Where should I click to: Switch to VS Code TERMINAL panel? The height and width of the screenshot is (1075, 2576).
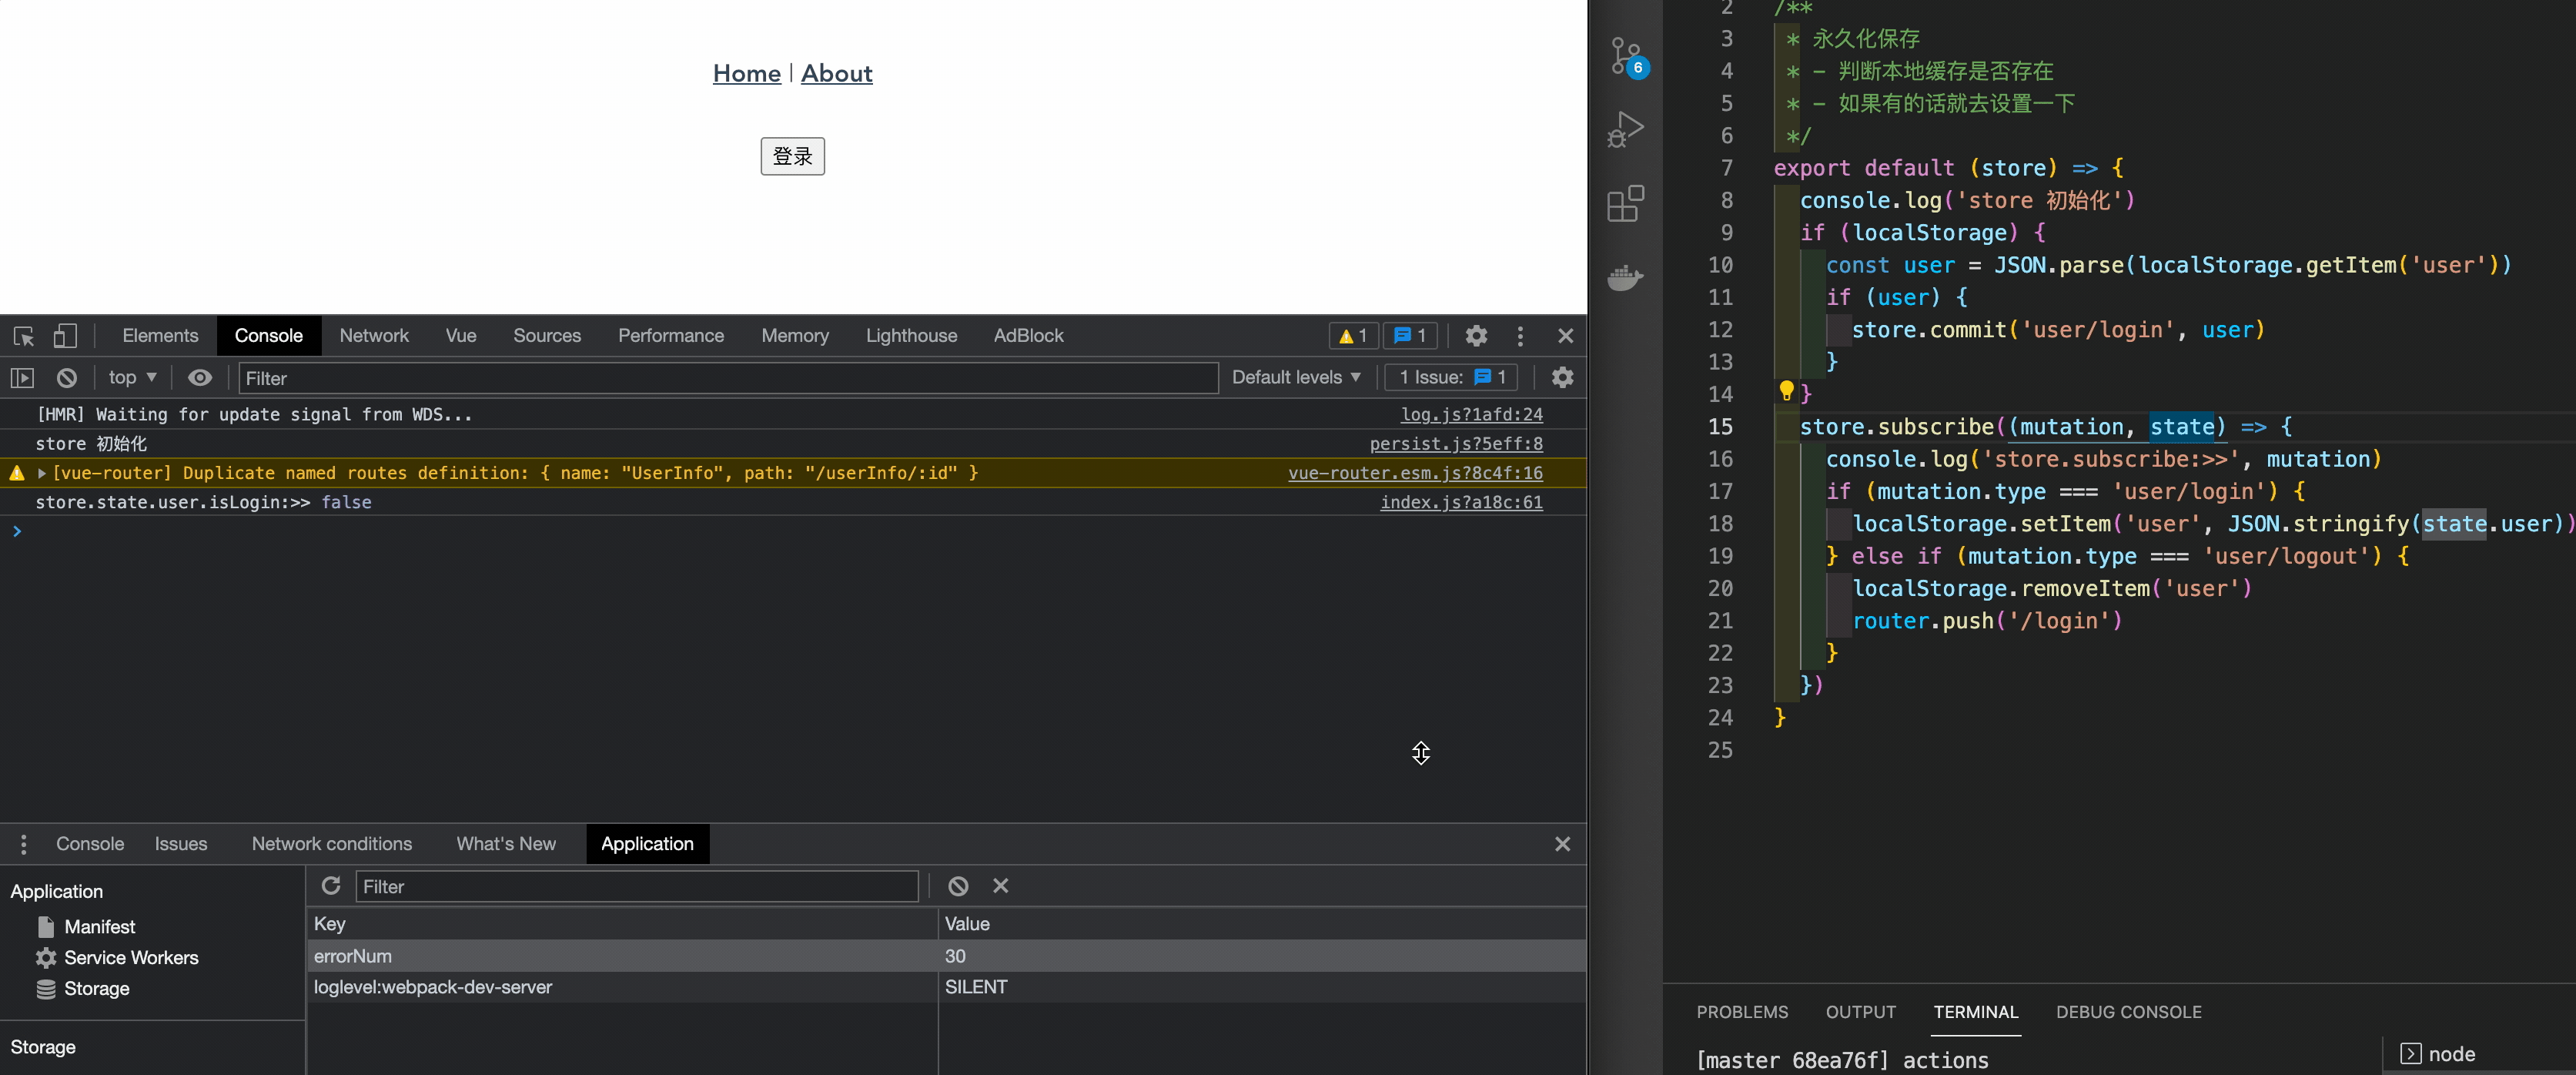point(1975,1012)
